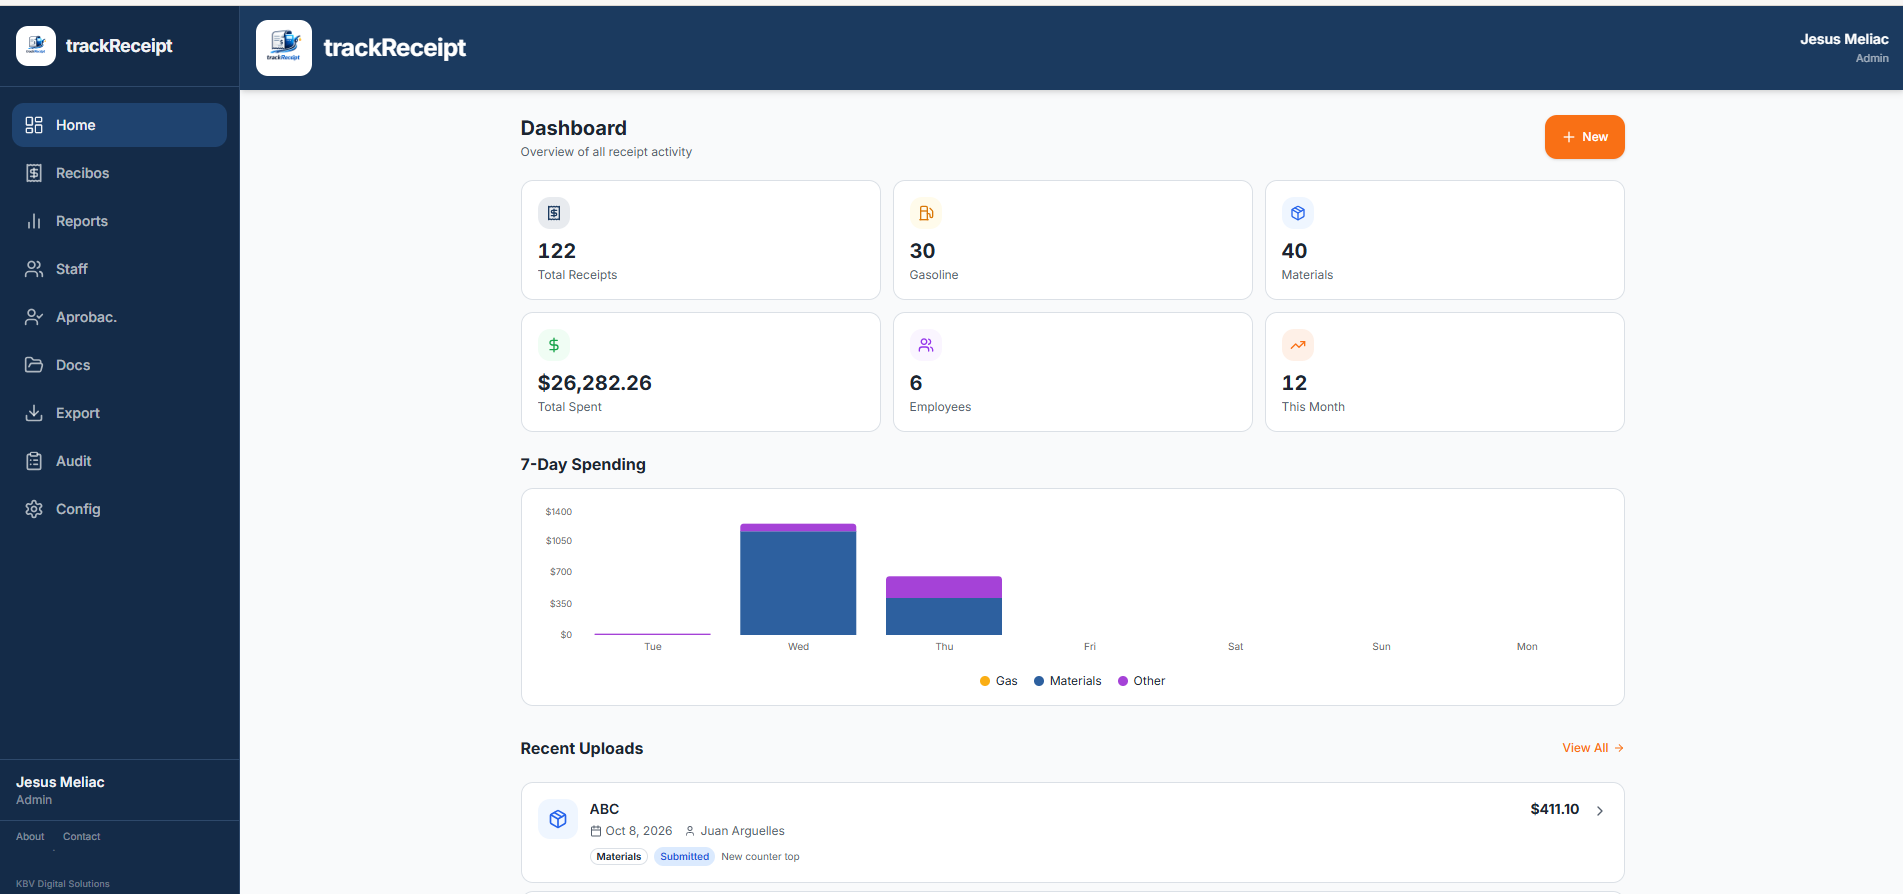The image size is (1903, 894).
Task: Go to the Staff menu item
Action: [119, 269]
